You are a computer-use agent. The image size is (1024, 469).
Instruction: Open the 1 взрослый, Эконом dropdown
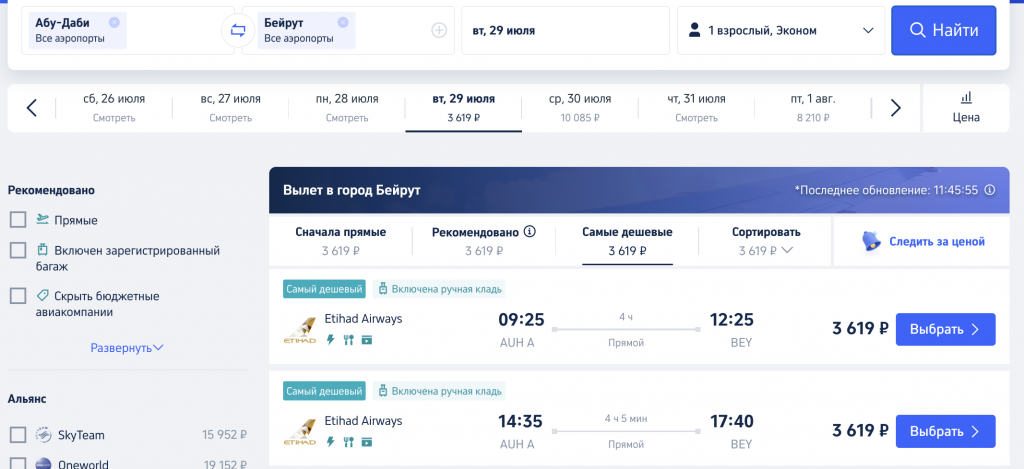(781, 30)
